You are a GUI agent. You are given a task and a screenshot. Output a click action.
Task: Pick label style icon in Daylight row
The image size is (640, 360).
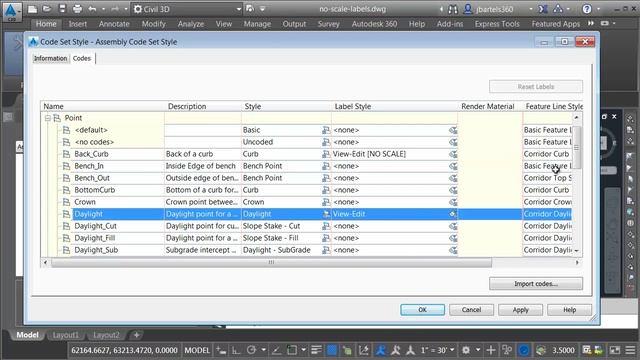click(x=453, y=214)
